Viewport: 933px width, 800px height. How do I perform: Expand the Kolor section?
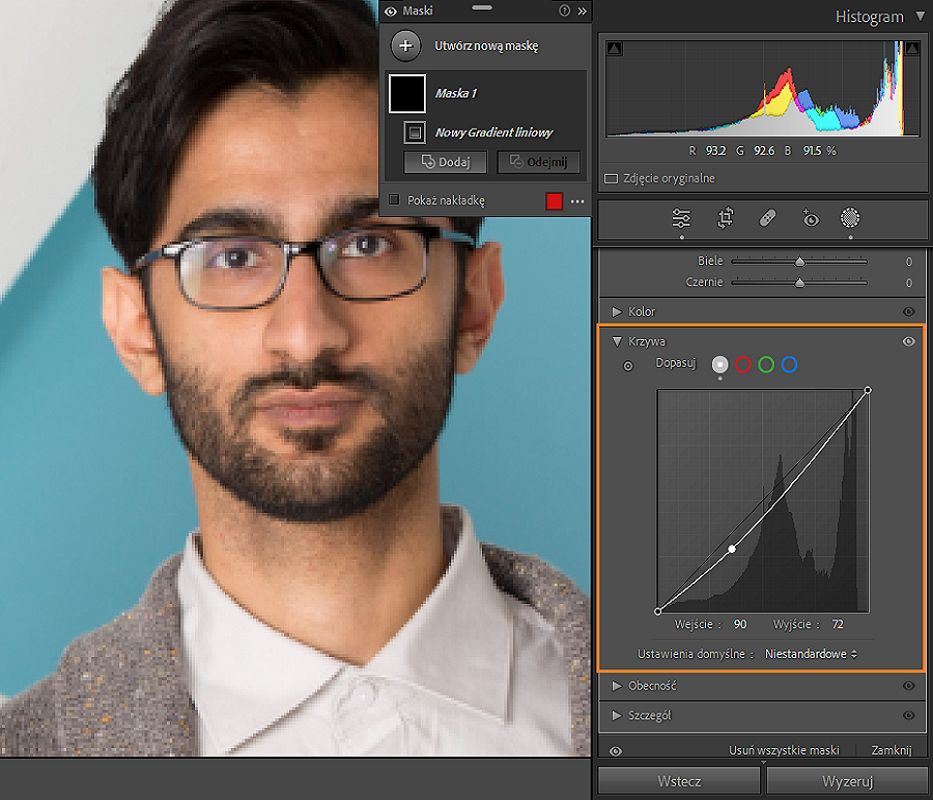tap(616, 312)
